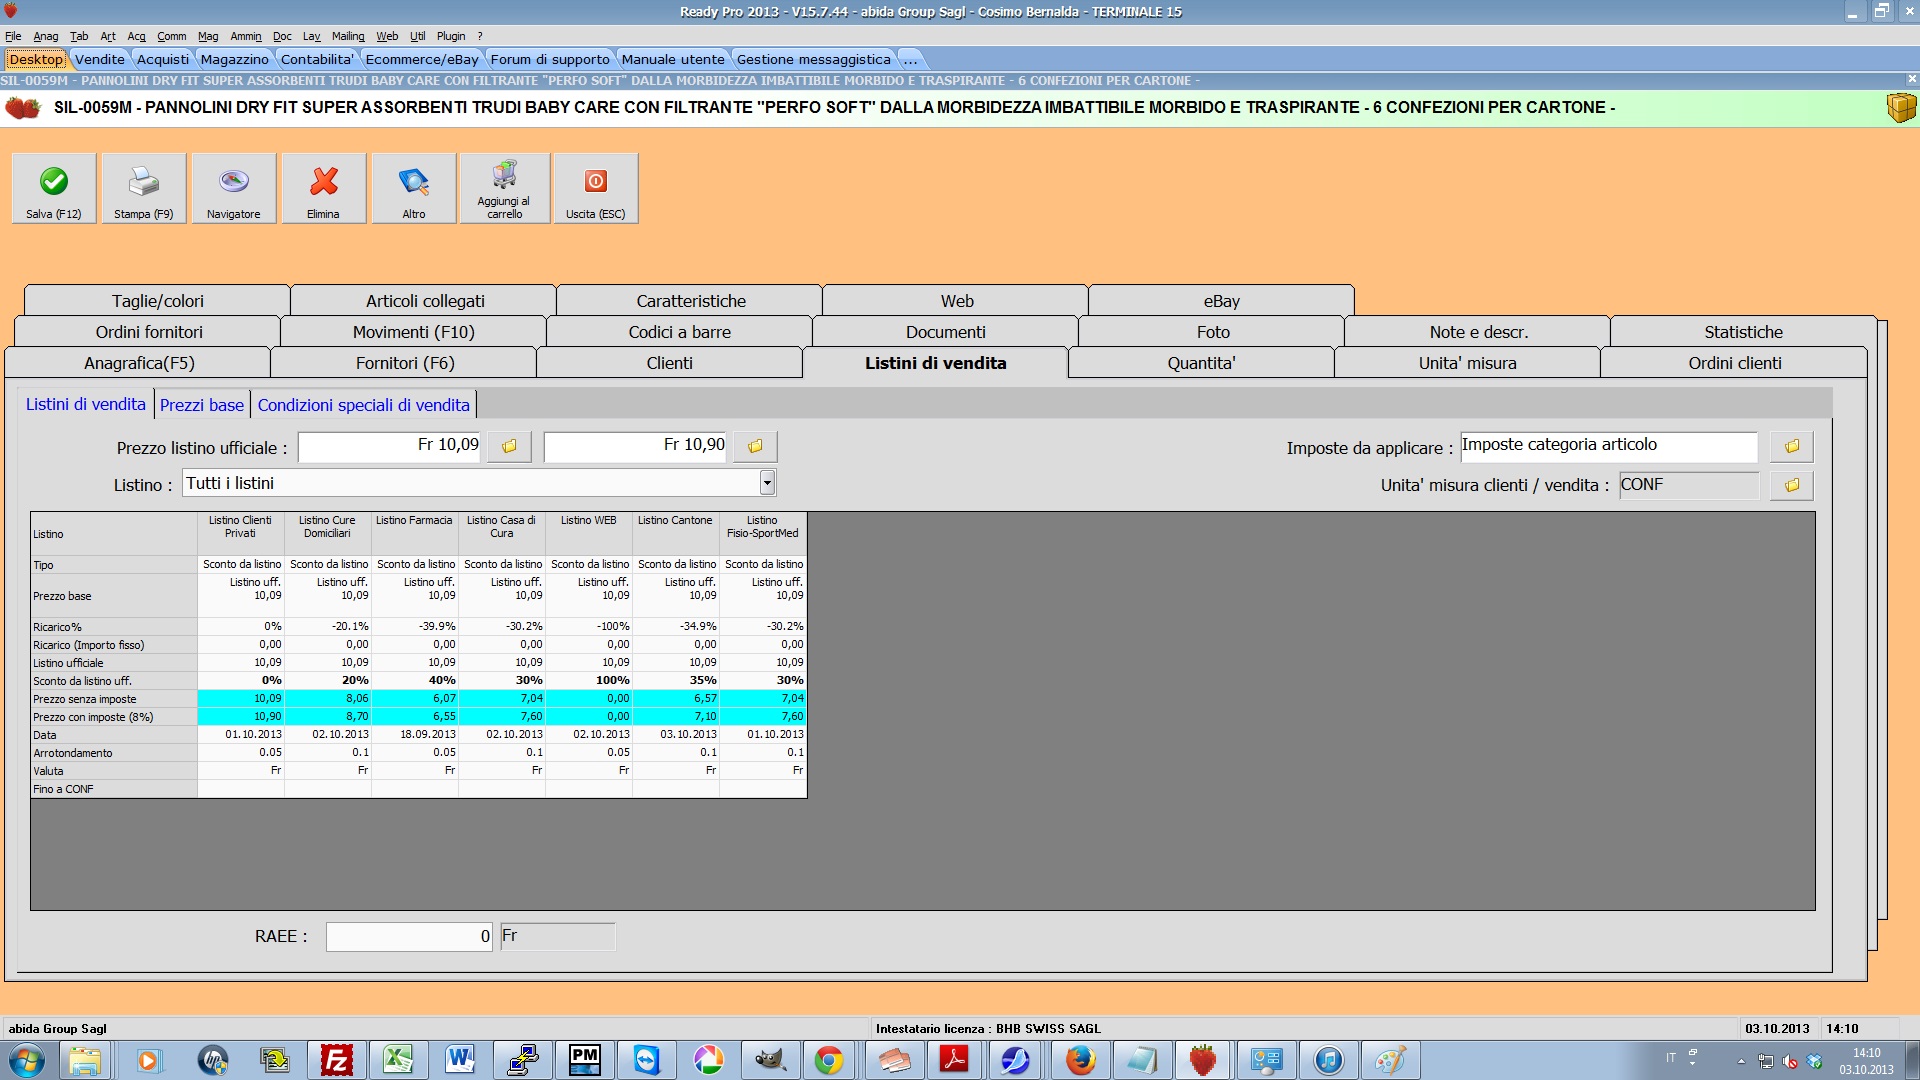This screenshot has height=1080, width=1920.
Task: Open the Movimenti (F10) tab
Action: [414, 332]
